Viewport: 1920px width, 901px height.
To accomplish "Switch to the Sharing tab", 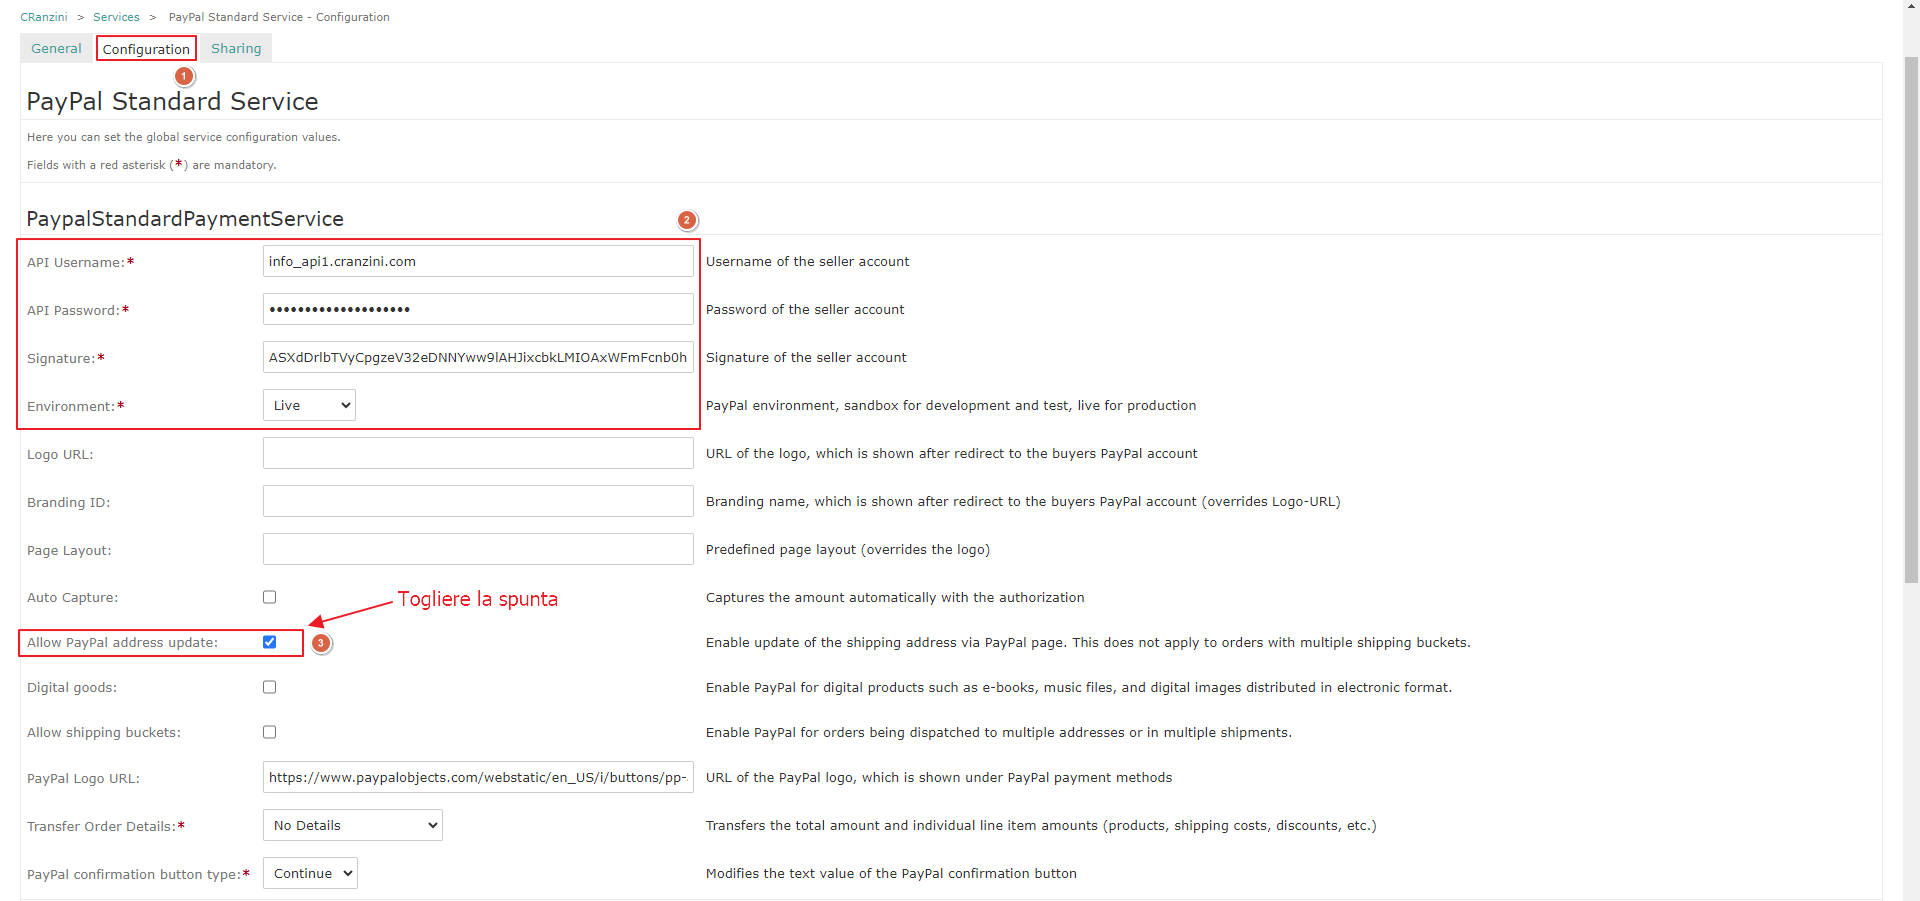I will 236,48.
